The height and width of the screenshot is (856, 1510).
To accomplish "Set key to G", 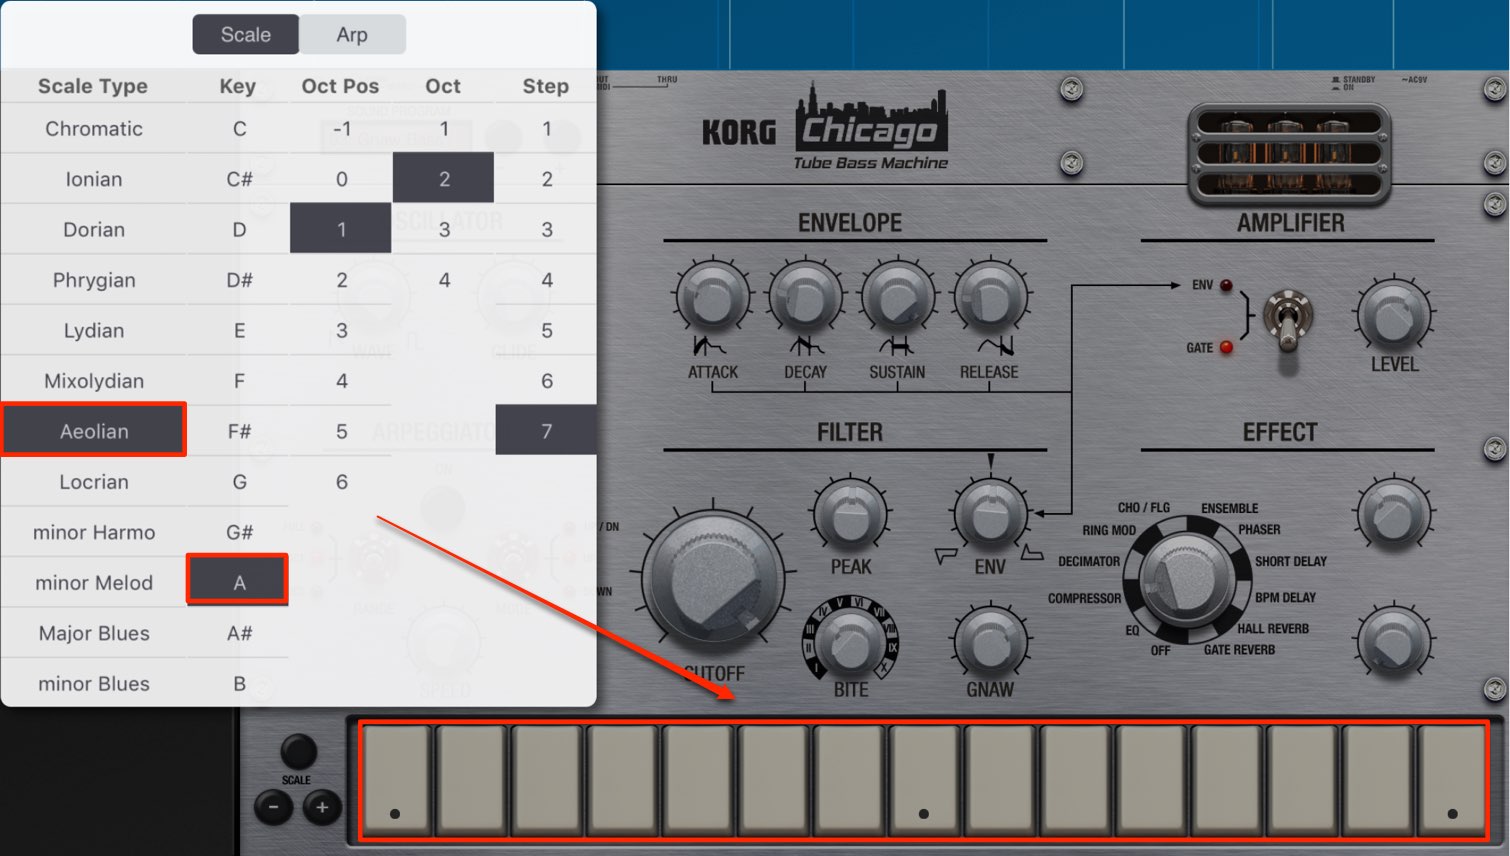I will click(239, 482).
